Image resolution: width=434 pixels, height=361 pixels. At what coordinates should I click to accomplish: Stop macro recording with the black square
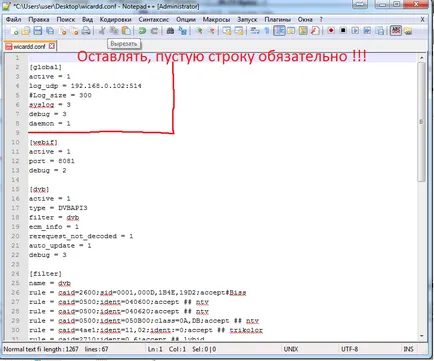[343, 31]
